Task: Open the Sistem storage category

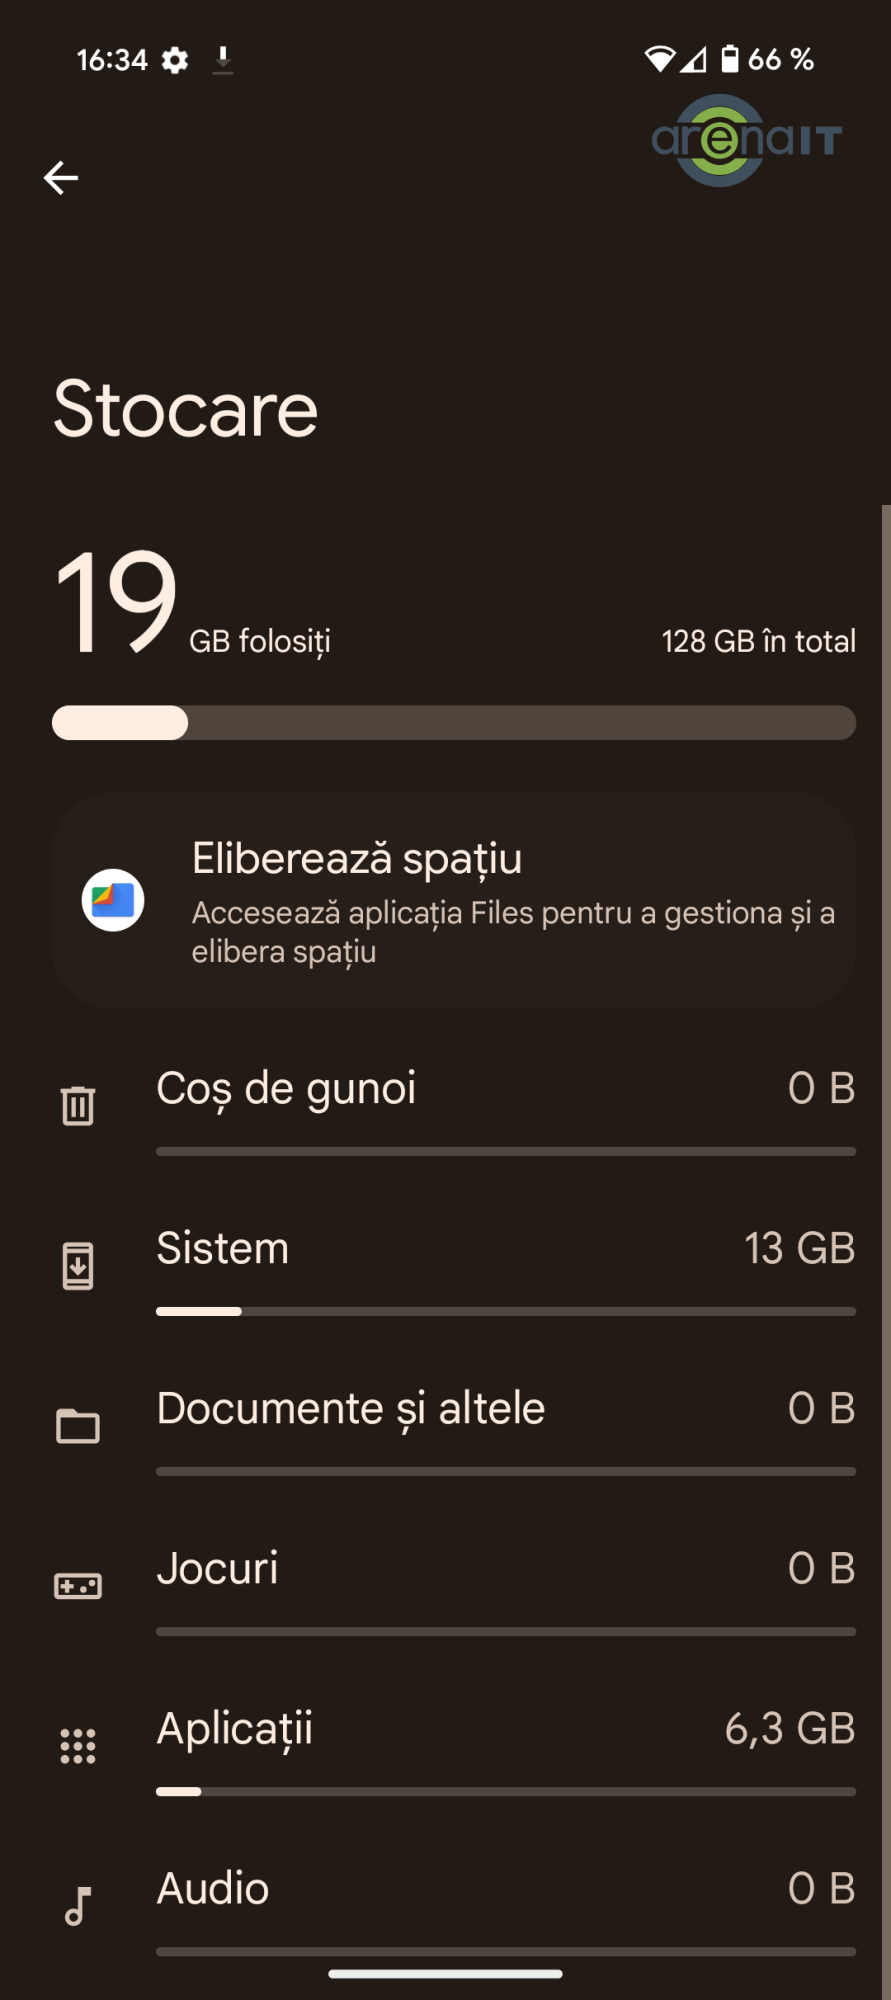Action: point(223,1248)
